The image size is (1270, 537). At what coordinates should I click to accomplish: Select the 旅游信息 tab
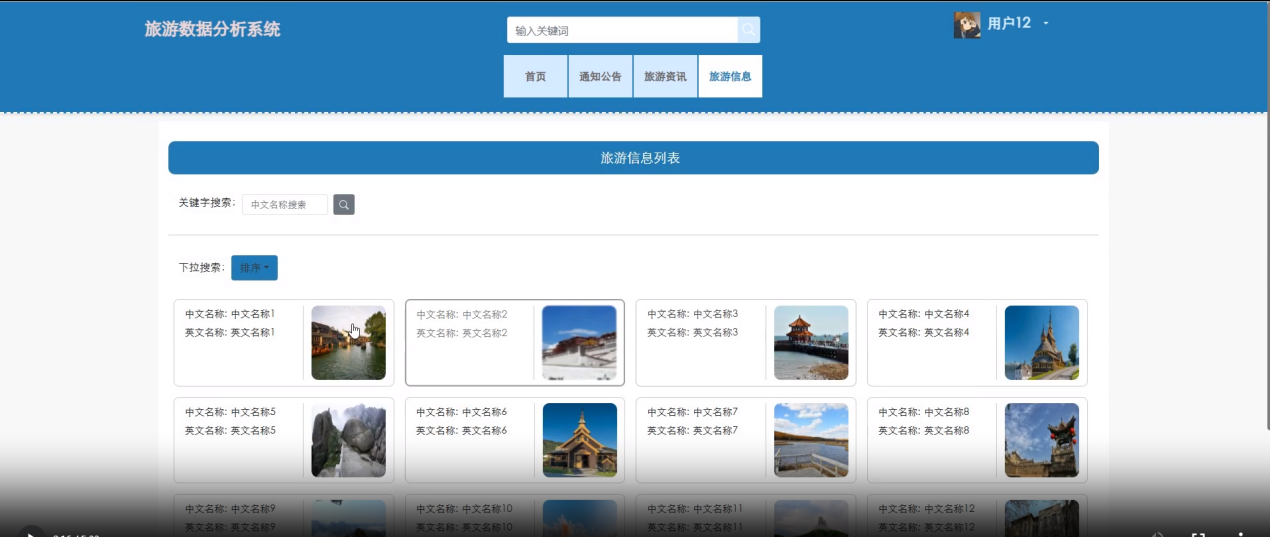tap(730, 76)
